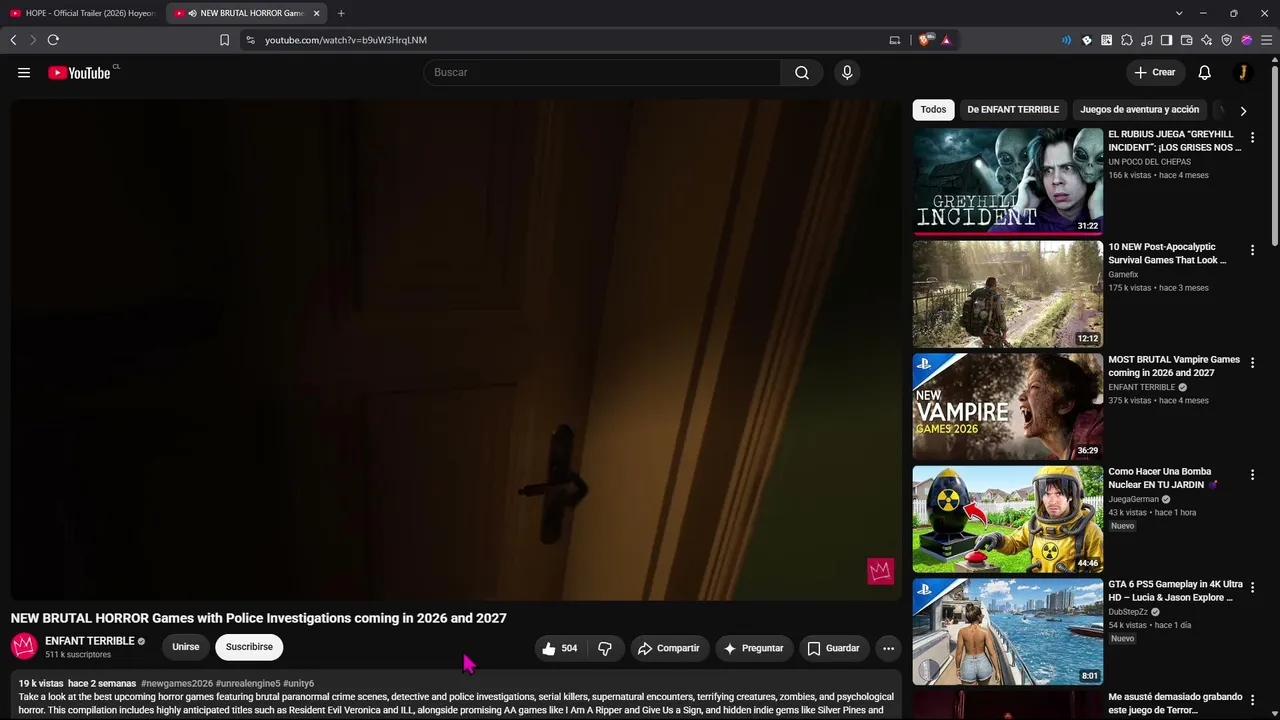This screenshot has height=720, width=1280.
Task: Click the Buscar search field
Action: click(x=603, y=73)
